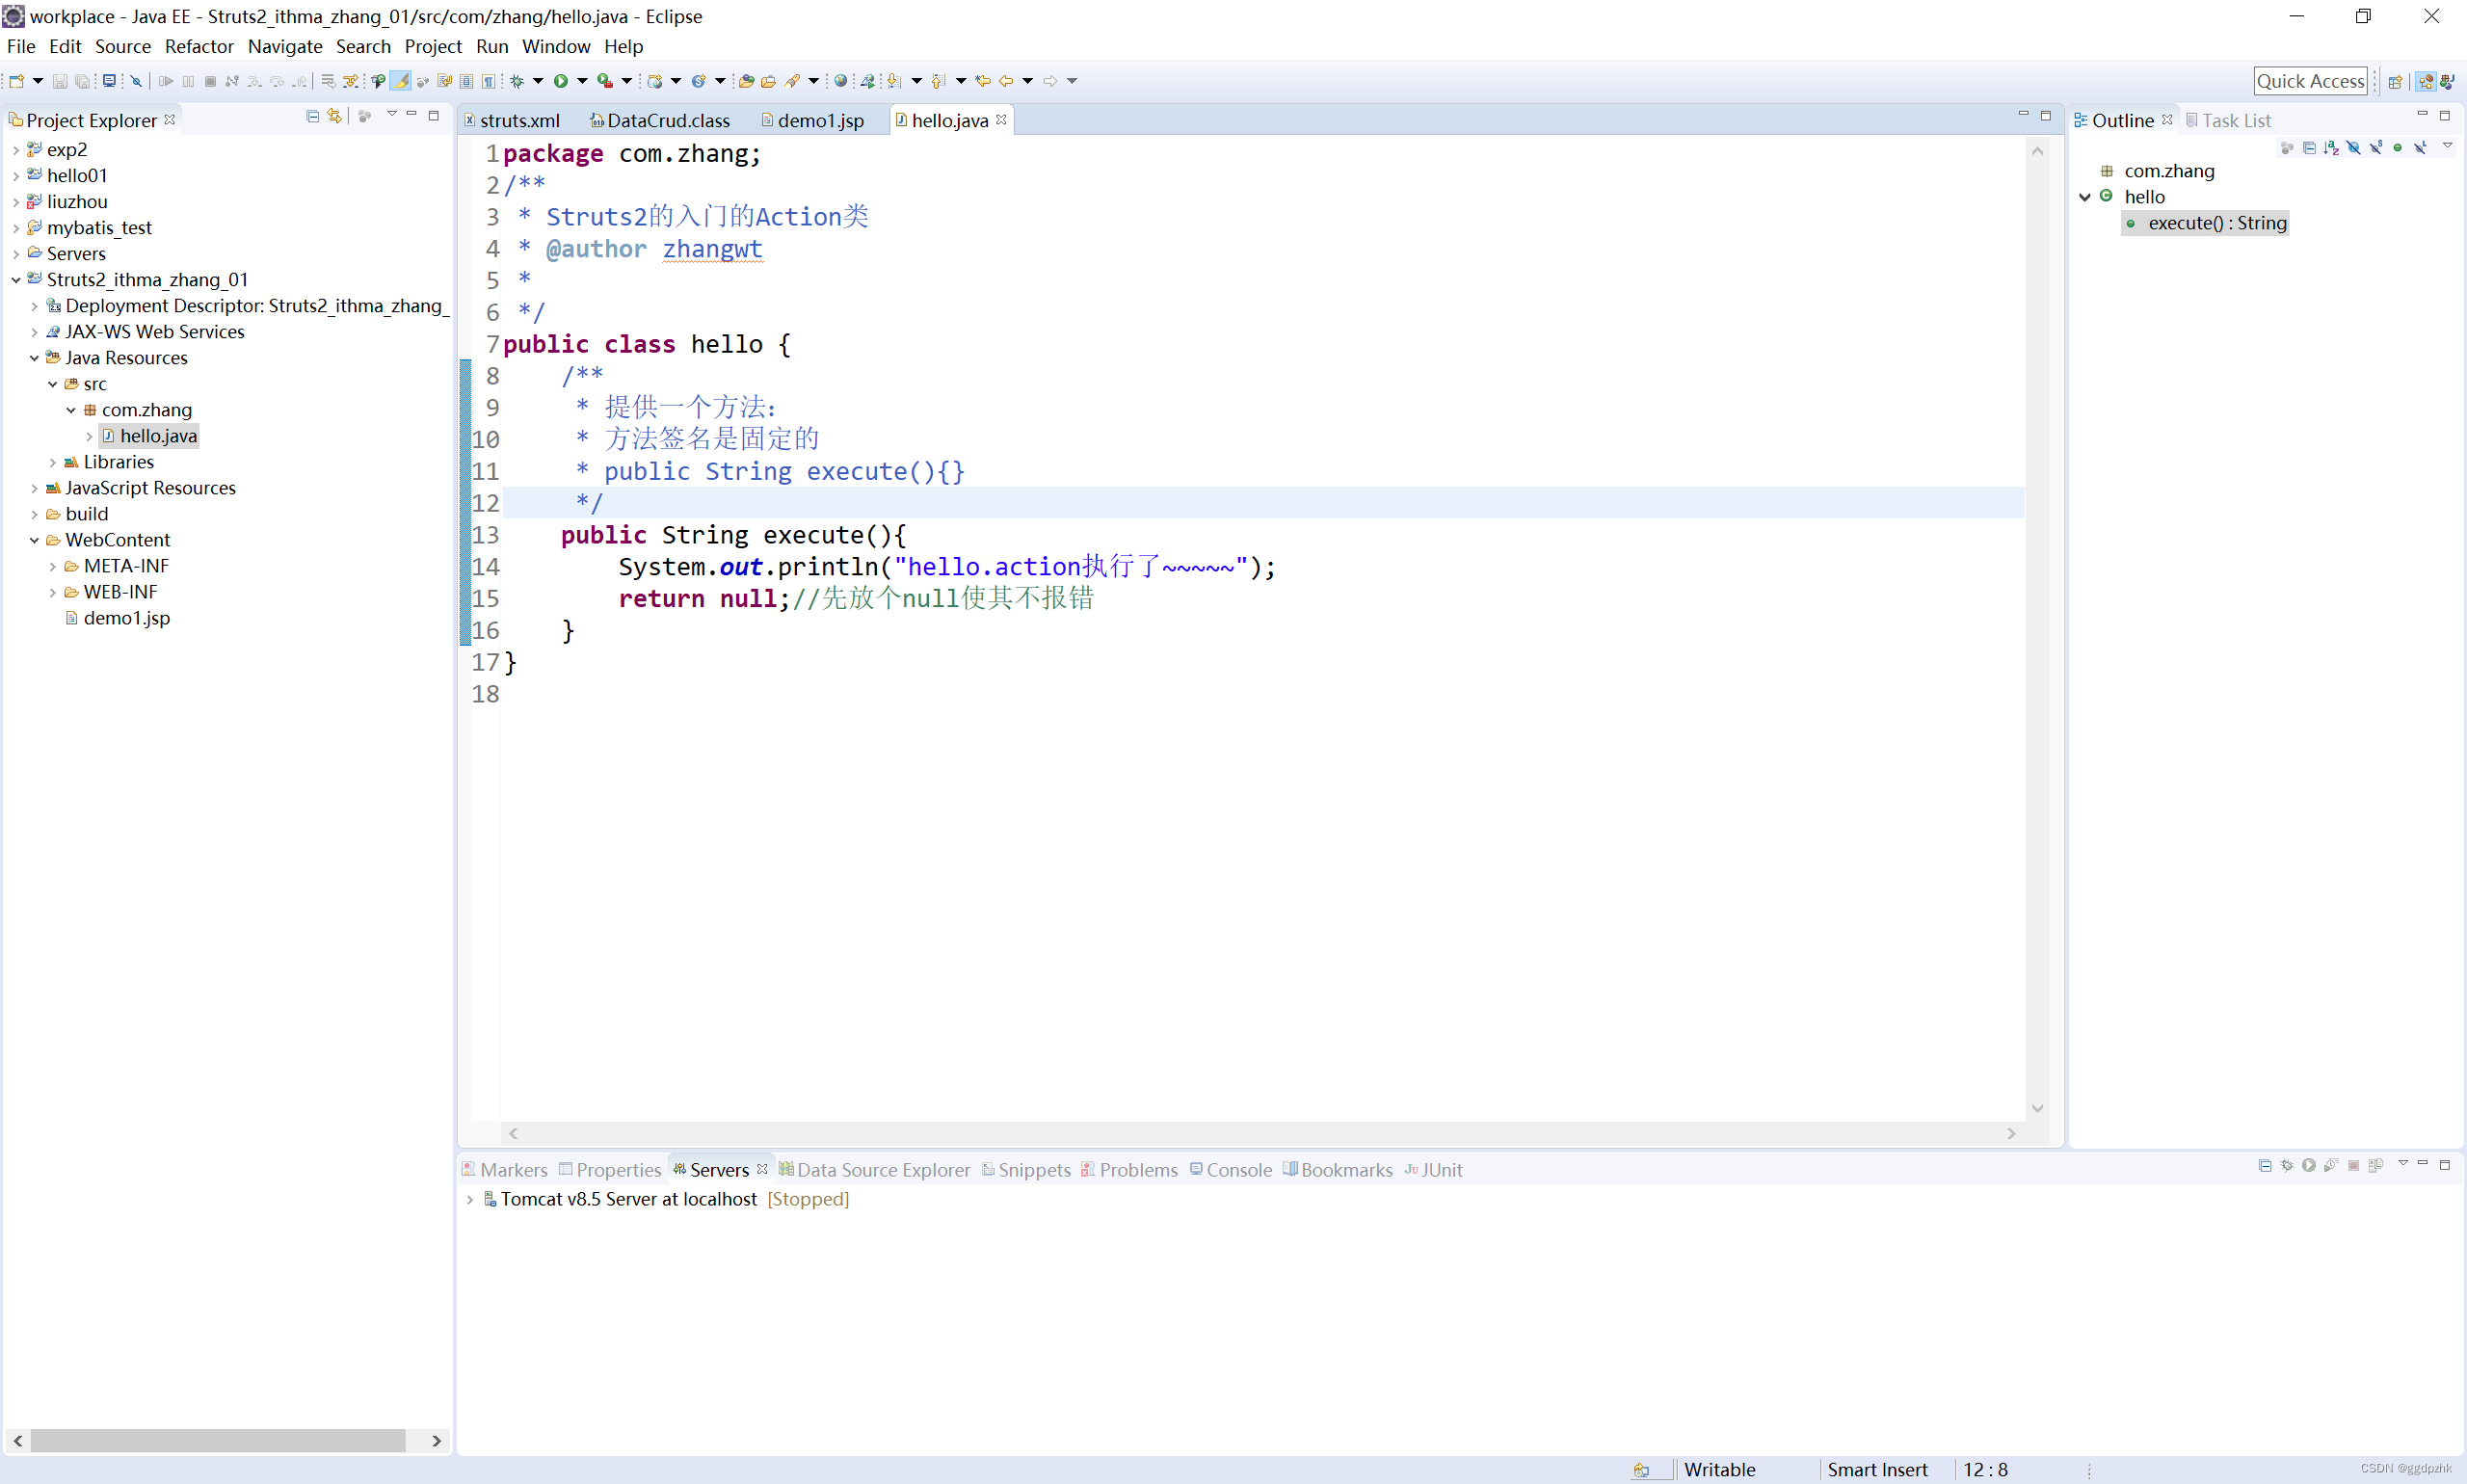Collapse the WebContent folder
The height and width of the screenshot is (1484, 2467).
(34, 540)
